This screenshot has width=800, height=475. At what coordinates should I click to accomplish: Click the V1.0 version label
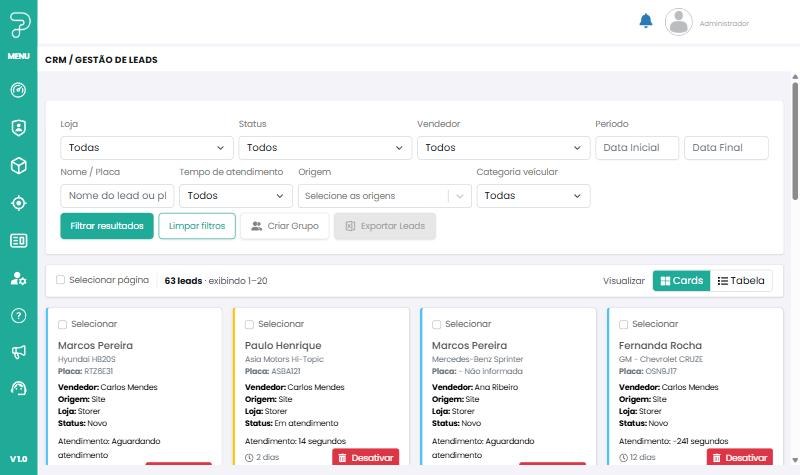18,459
